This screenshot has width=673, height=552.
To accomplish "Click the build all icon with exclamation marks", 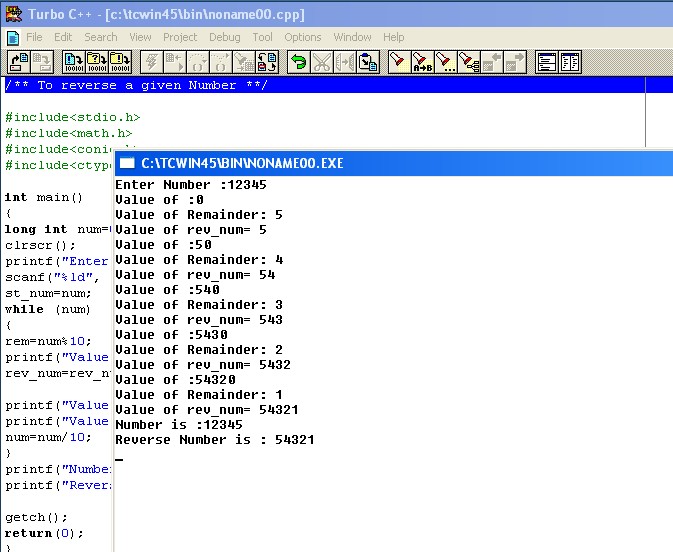I will coord(120,62).
